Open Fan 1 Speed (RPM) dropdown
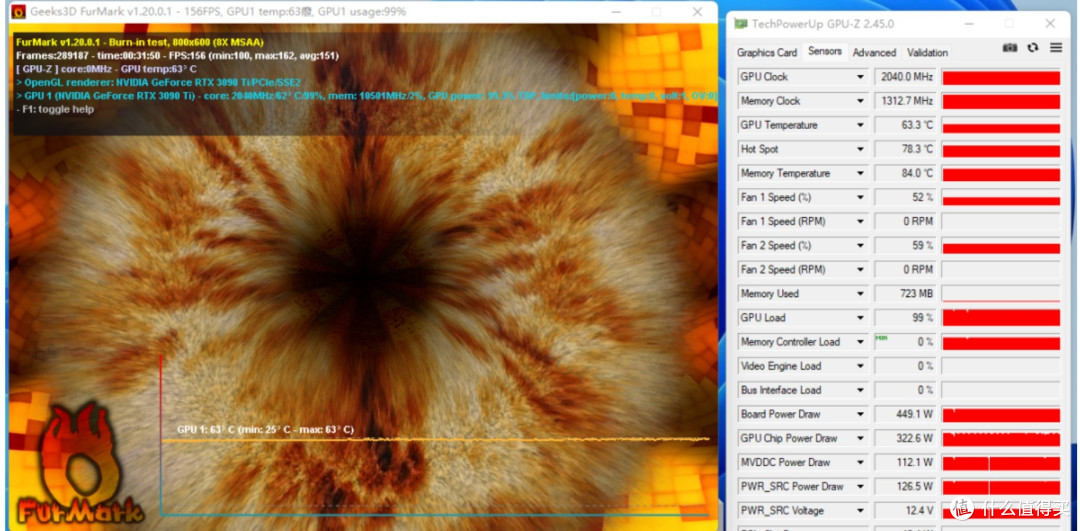 [860, 222]
